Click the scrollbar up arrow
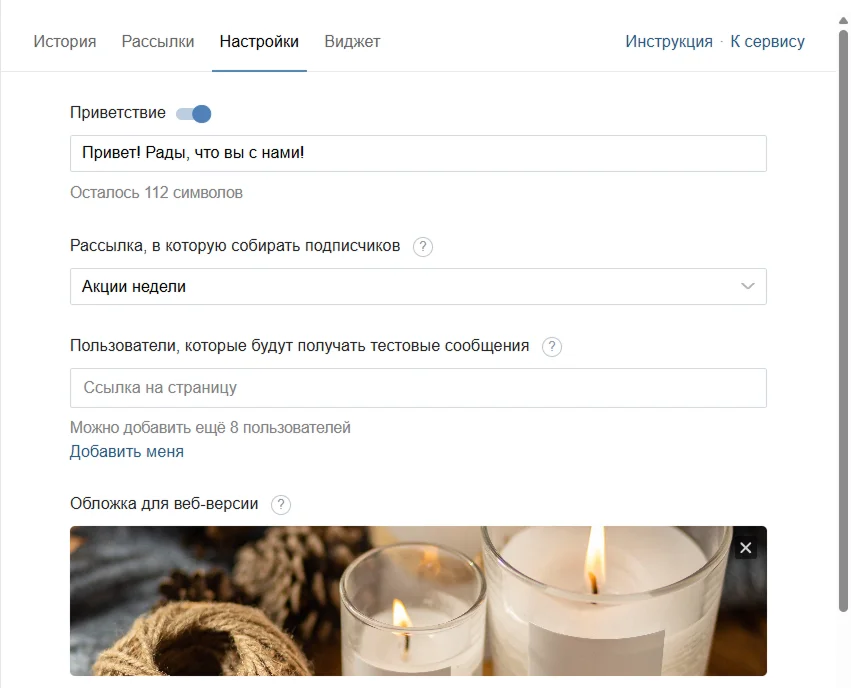This screenshot has width=851, height=688. (843, 21)
